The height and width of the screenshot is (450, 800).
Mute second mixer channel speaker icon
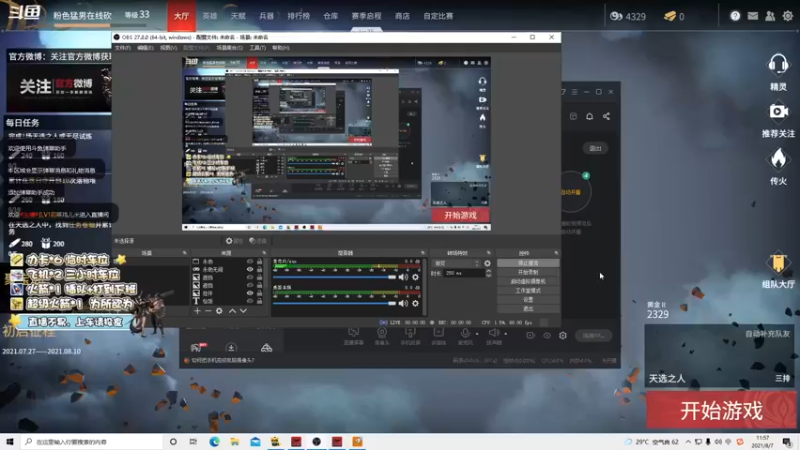point(403,303)
